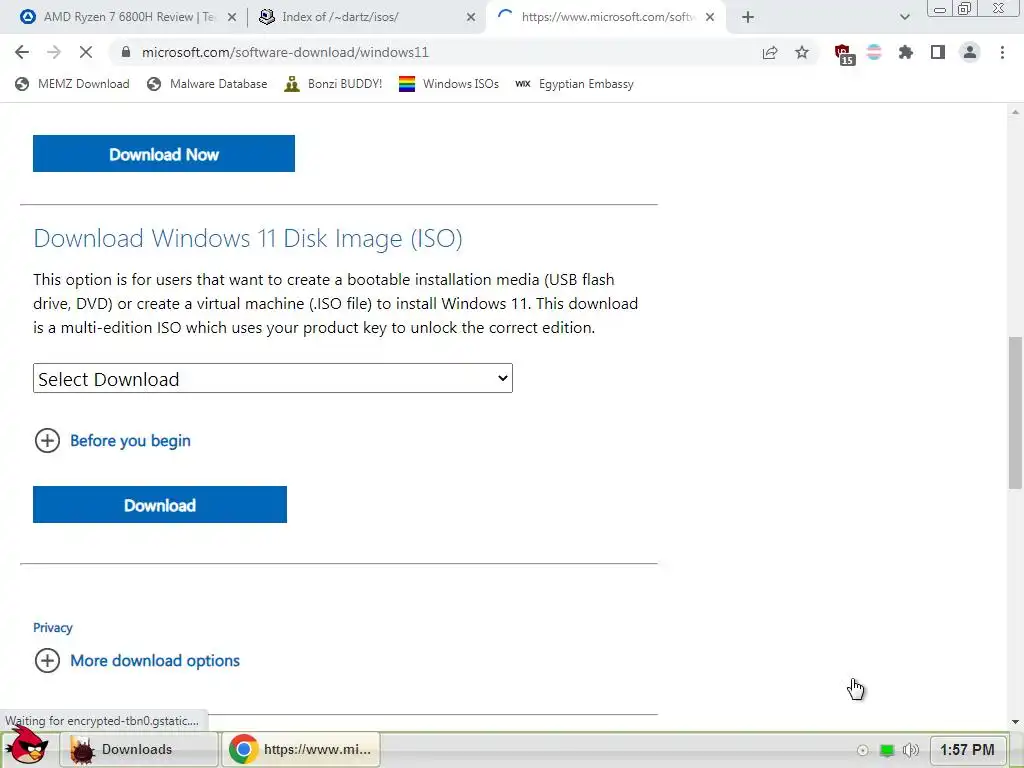Viewport: 1024px width, 768px height.
Task: Click the Download Now button
Action: pyautogui.click(x=164, y=153)
